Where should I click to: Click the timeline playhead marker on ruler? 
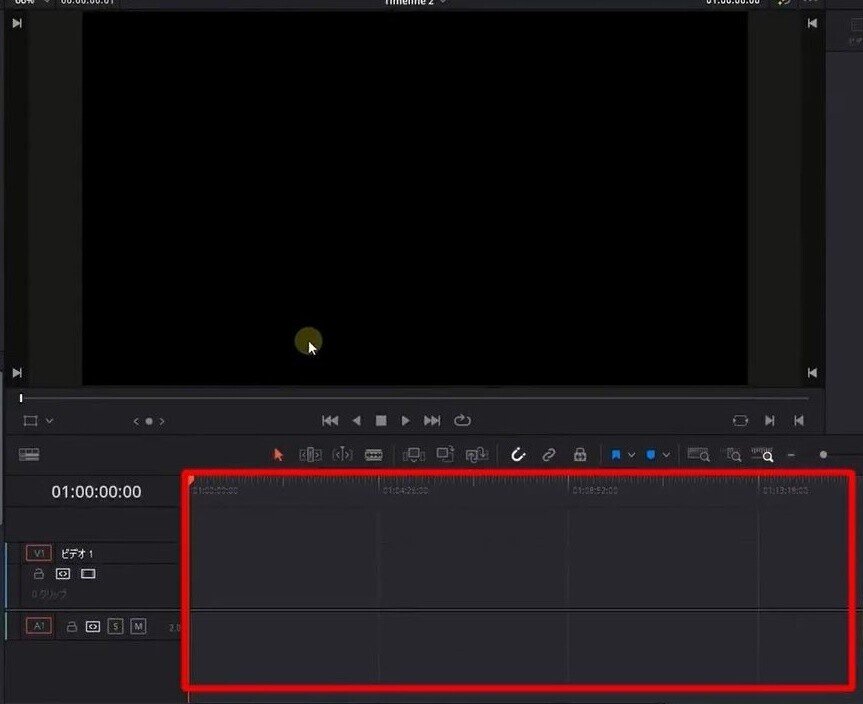[x=191, y=480]
